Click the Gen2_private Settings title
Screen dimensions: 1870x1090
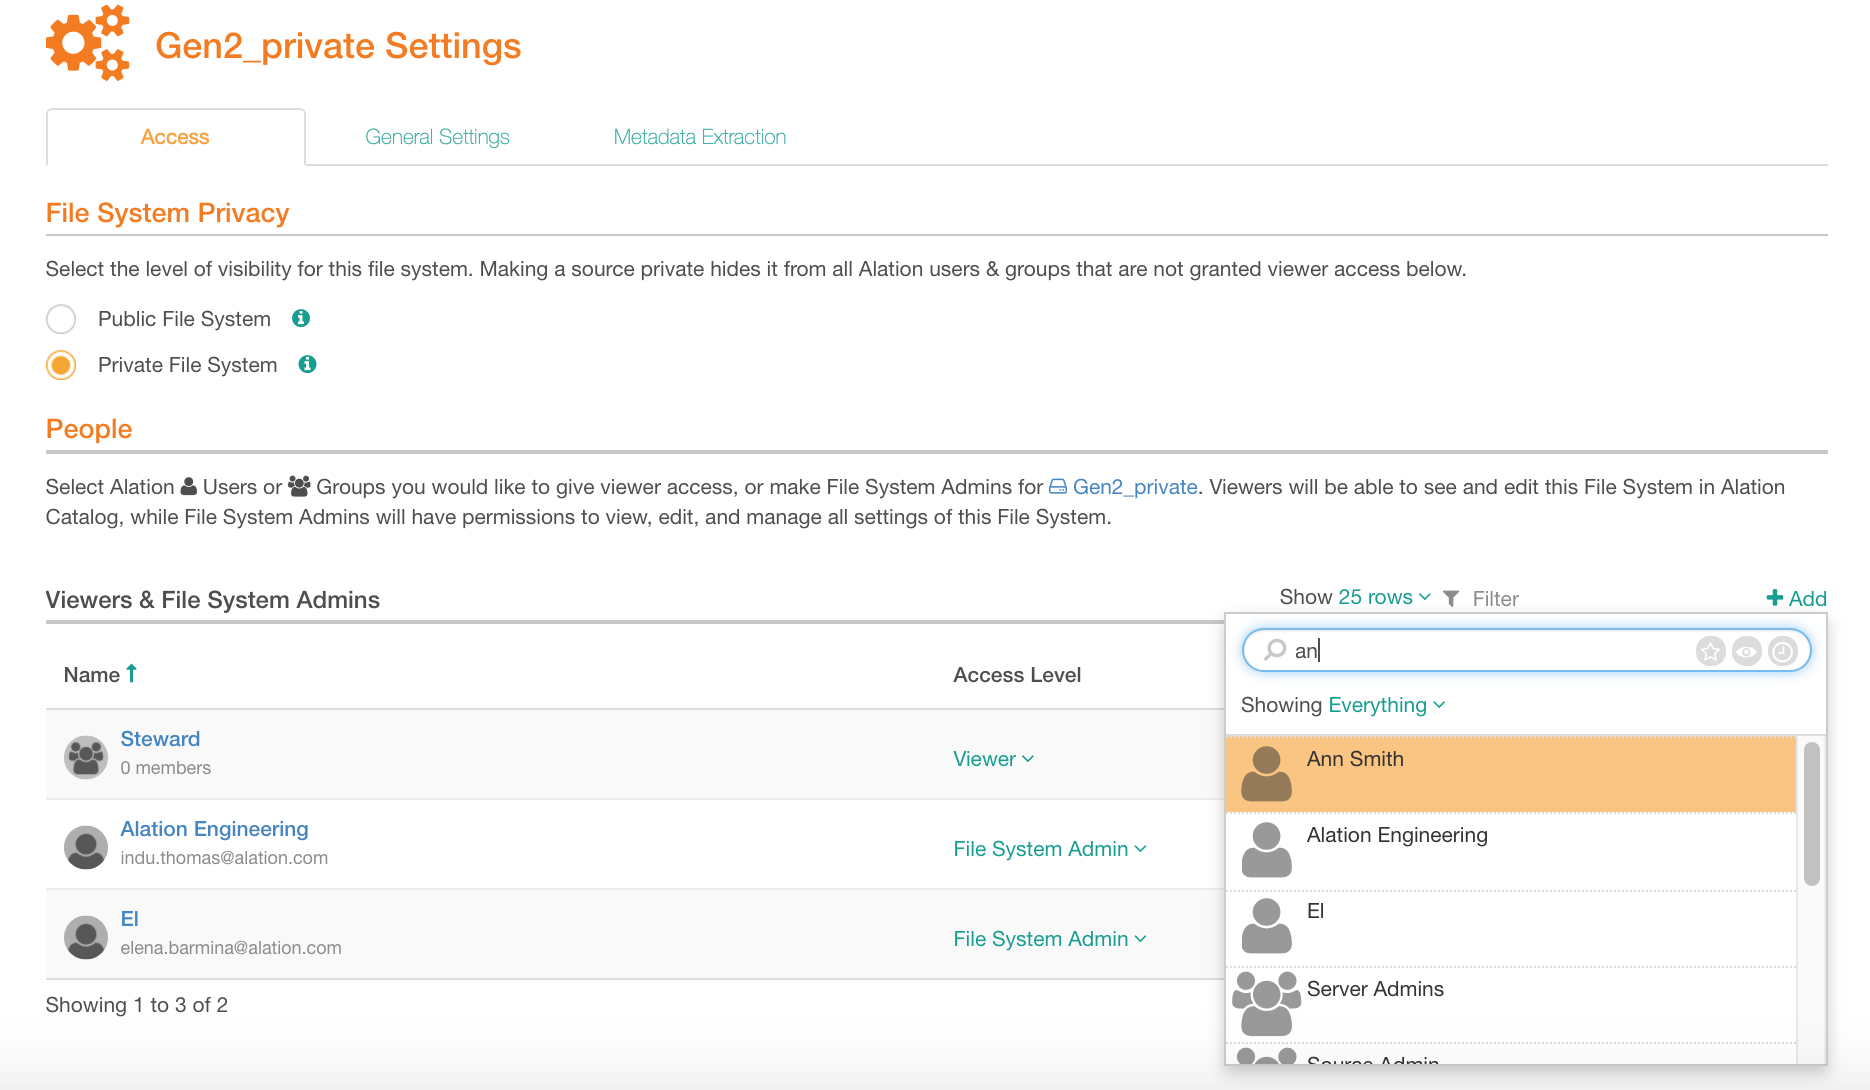click(338, 46)
